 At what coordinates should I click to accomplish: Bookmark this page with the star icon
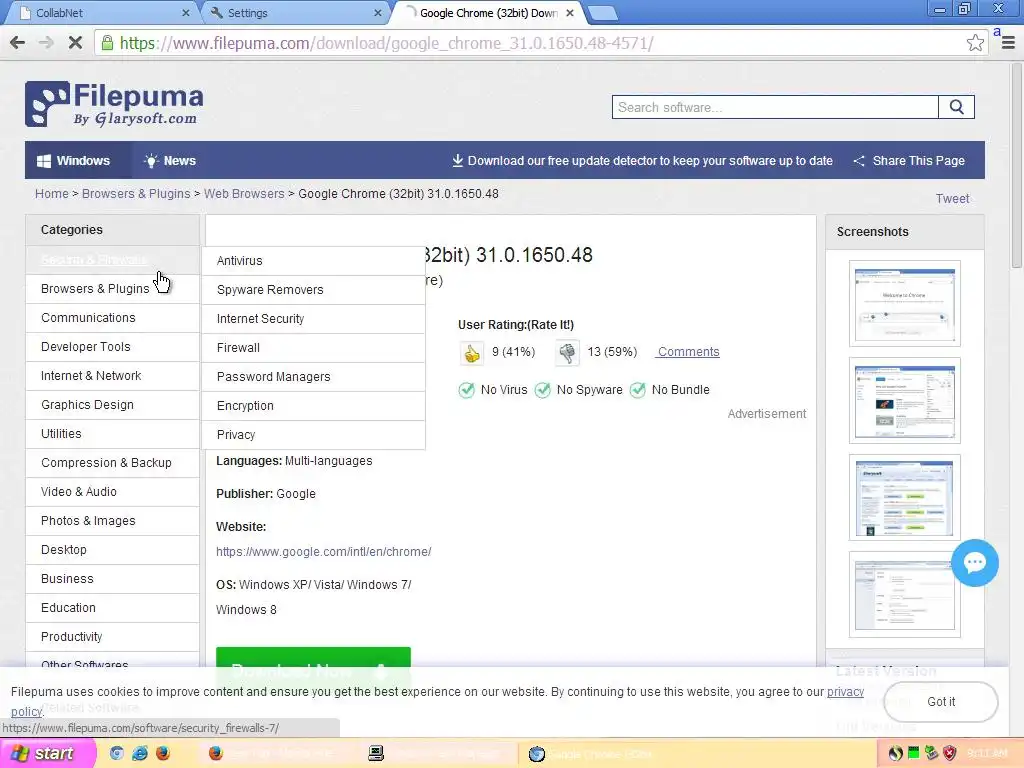[975, 43]
